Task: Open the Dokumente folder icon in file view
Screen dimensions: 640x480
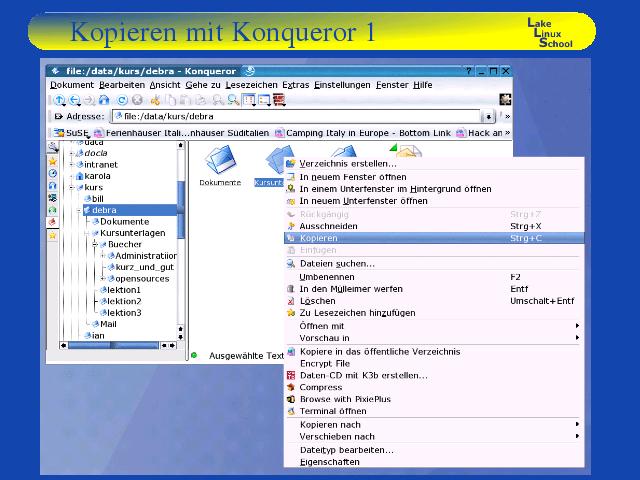Action: [x=220, y=161]
